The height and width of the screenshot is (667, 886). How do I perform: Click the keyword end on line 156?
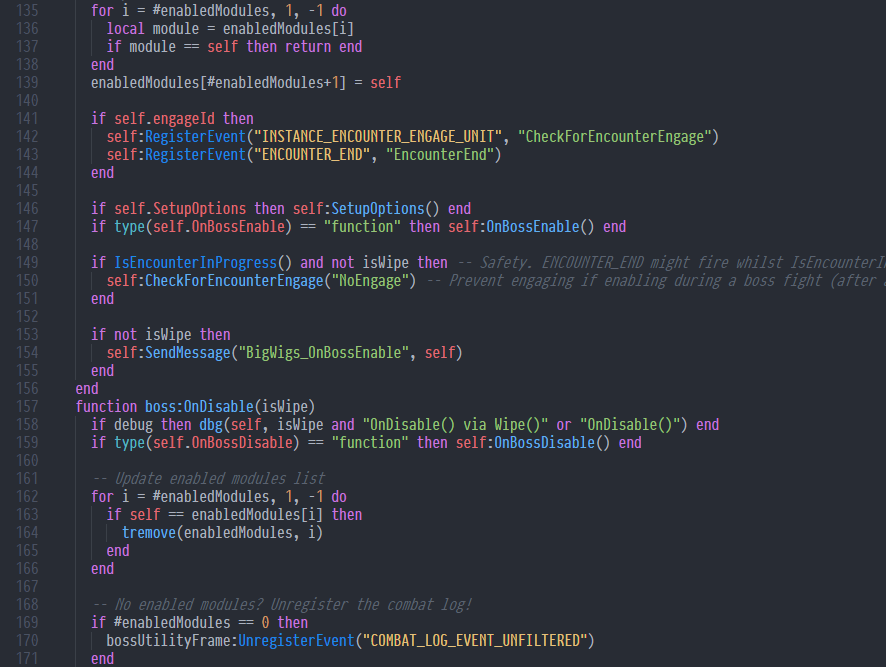pos(86,388)
